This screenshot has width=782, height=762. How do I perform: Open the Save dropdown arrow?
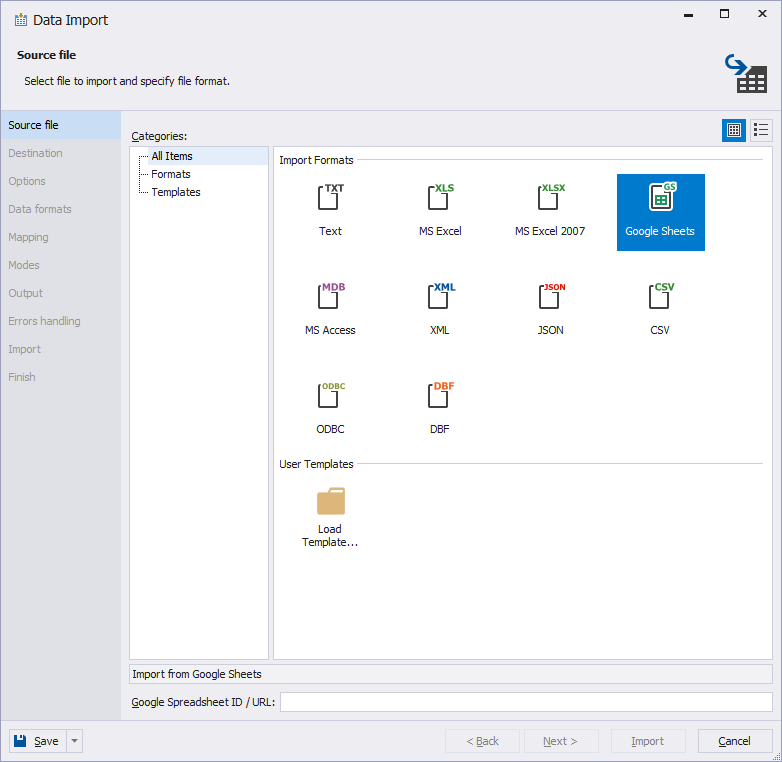[74, 741]
